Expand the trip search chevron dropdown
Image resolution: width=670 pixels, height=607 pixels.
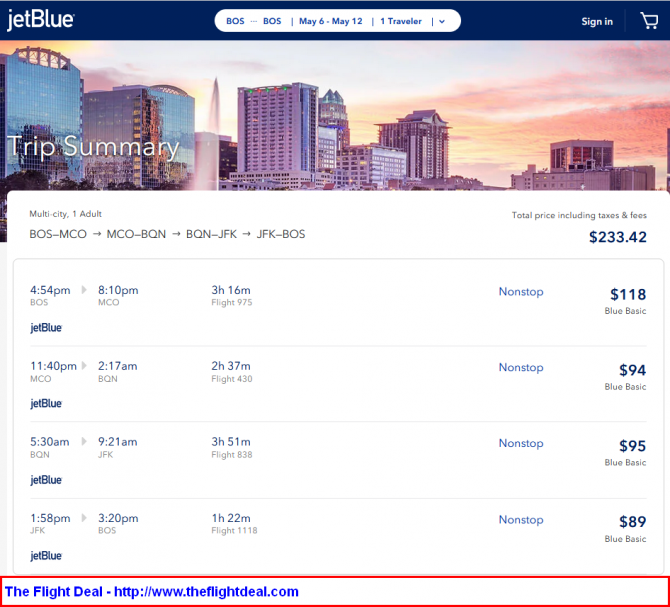pyautogui.click(x=442, y=21)
